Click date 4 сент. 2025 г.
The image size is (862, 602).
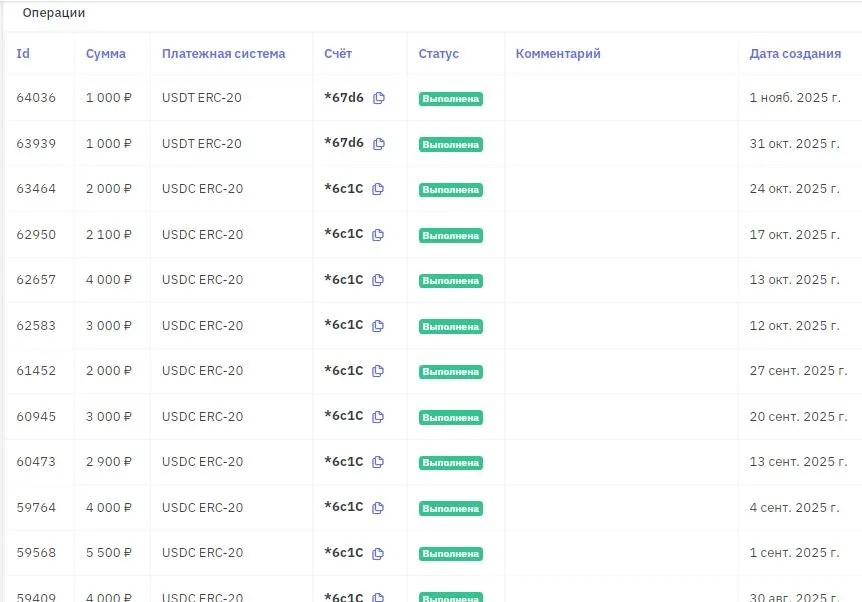pos(794,507)
